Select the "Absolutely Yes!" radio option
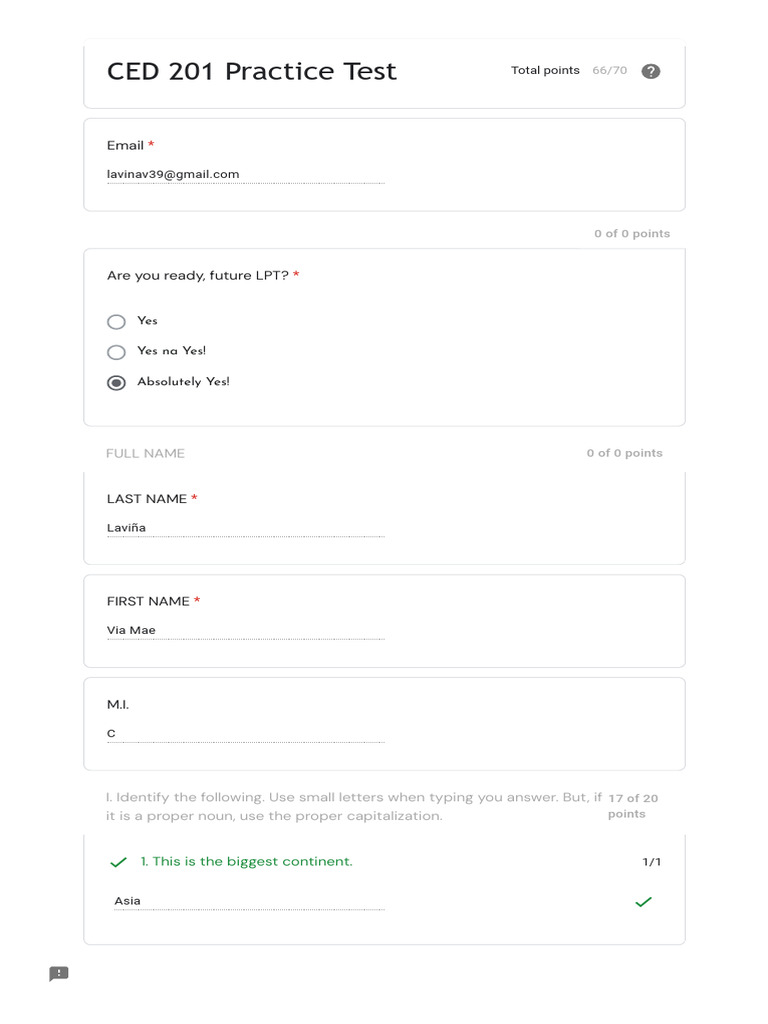This screenshot has height=1024, width=768. click(117, 383)
